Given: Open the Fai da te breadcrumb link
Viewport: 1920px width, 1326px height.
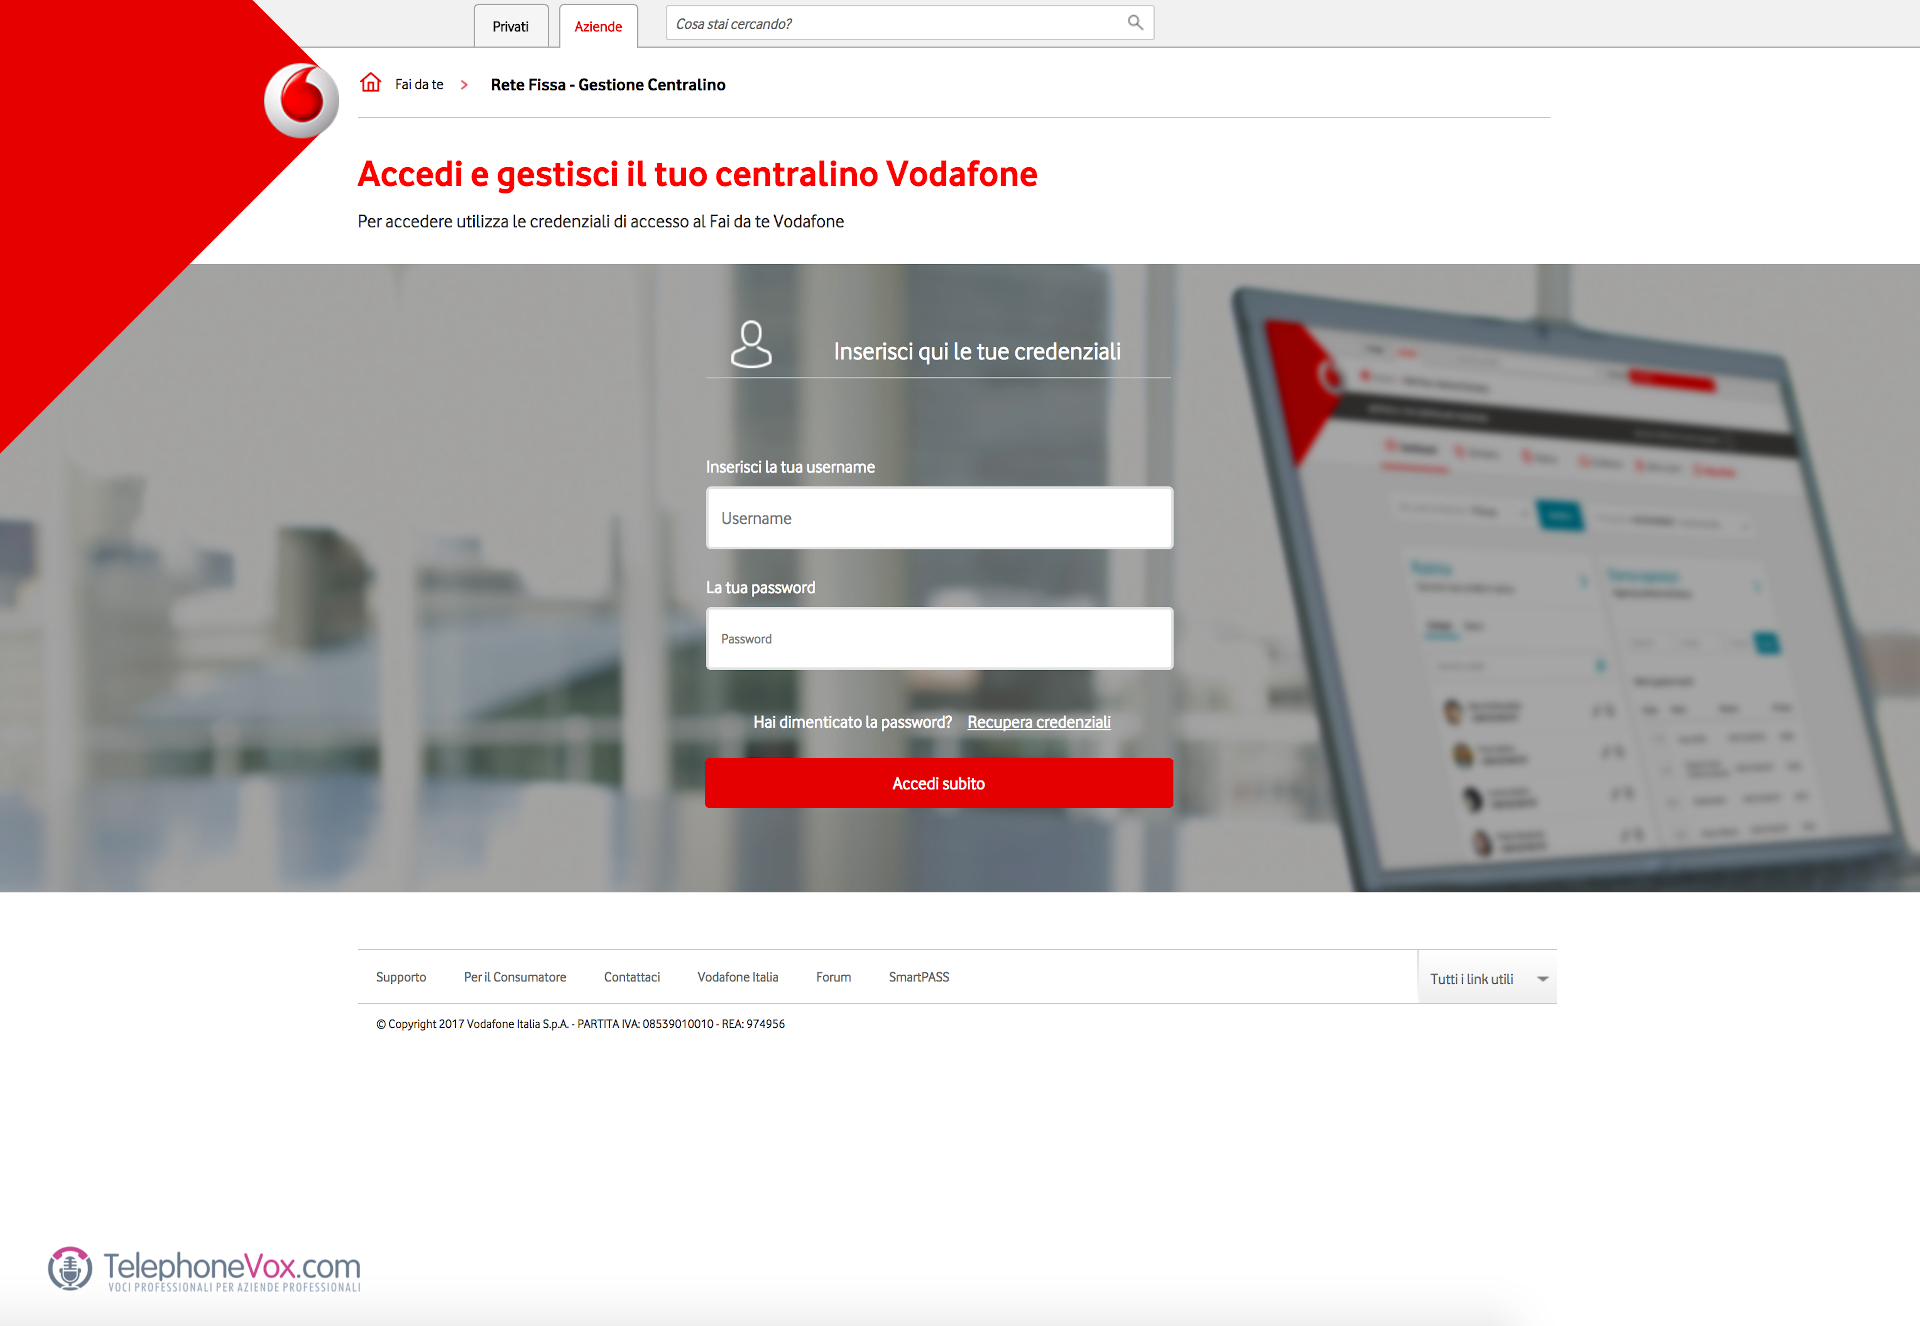Looking at the screenshot, I should tap(419, 85).
